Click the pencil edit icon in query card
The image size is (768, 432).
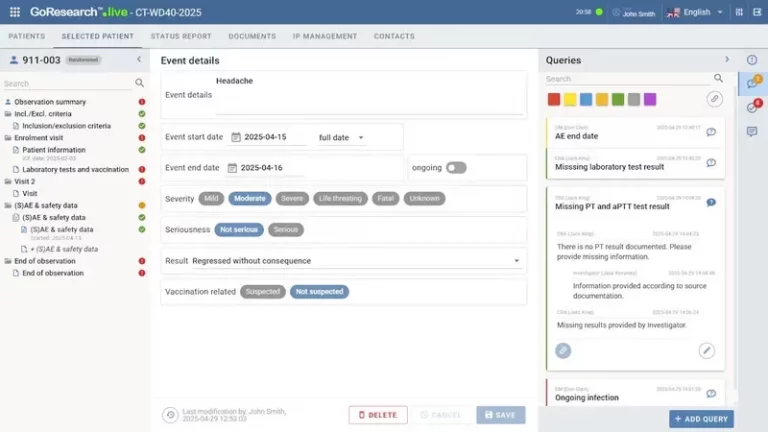[706, 350]
